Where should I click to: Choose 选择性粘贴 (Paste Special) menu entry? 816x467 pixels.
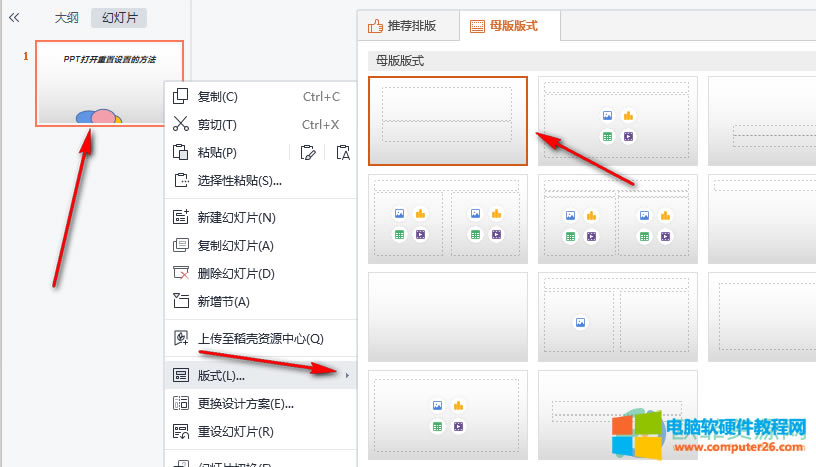239,181
